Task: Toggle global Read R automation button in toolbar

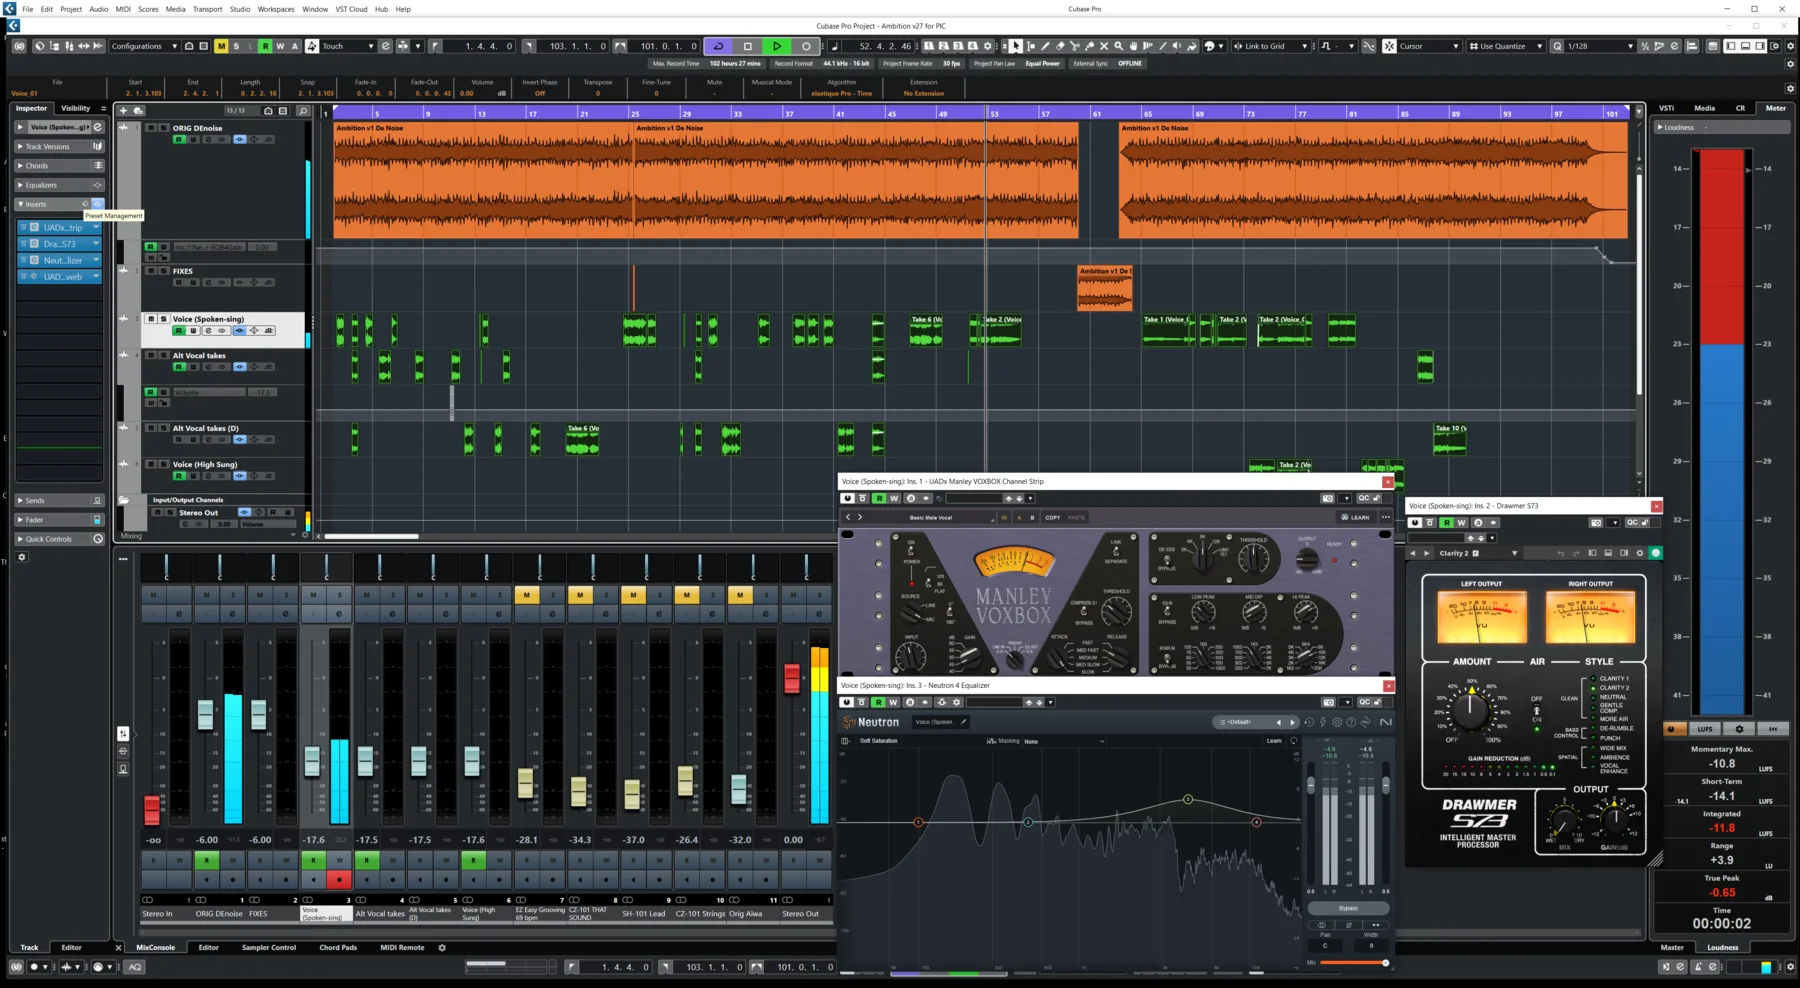Action: coord(265,46)
